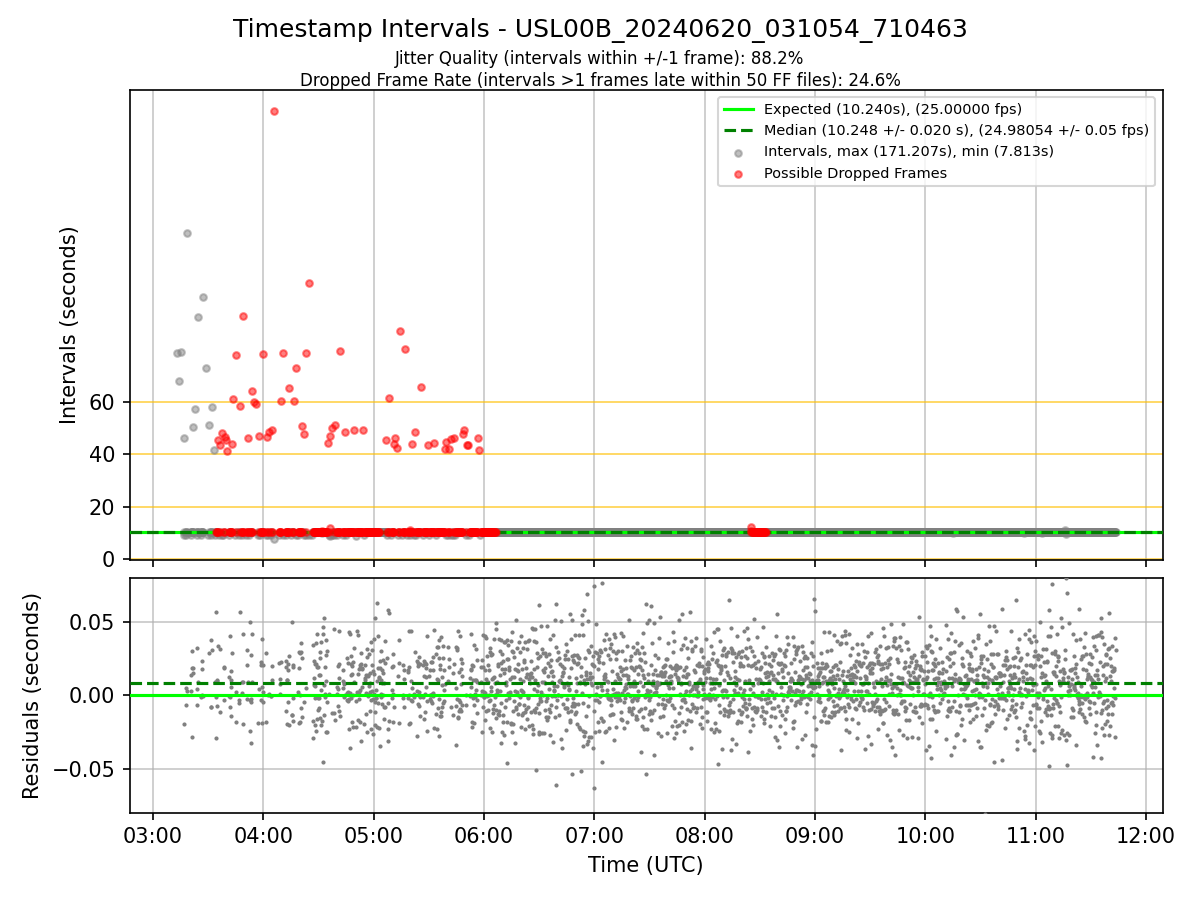
Task: Click the gray dot marker in the legend
Action: [x=738, y=153]
